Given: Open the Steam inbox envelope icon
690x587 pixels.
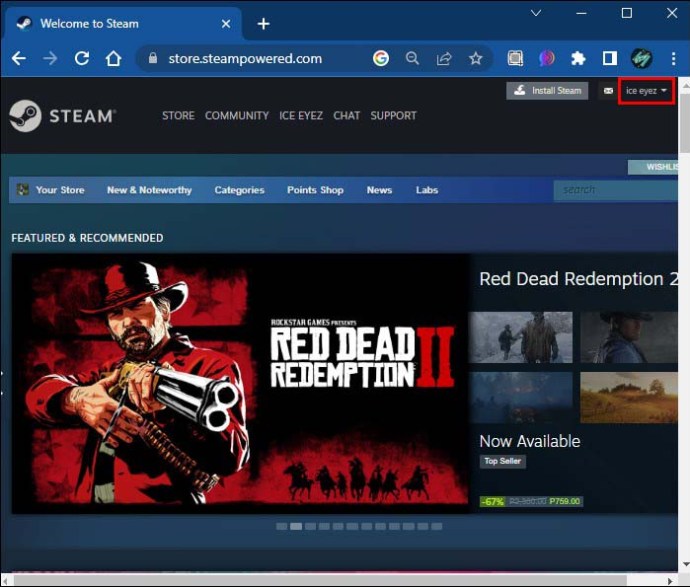Looking at the screenshot, I should (x=608, y=91).
